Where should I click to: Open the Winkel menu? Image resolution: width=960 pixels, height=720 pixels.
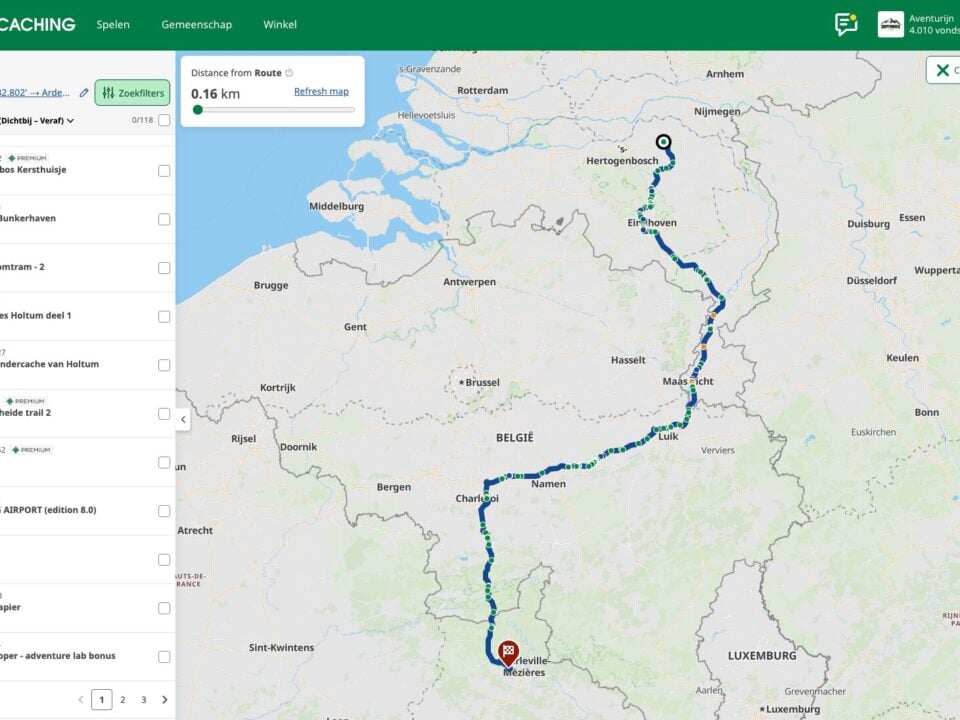pos(280,24)
